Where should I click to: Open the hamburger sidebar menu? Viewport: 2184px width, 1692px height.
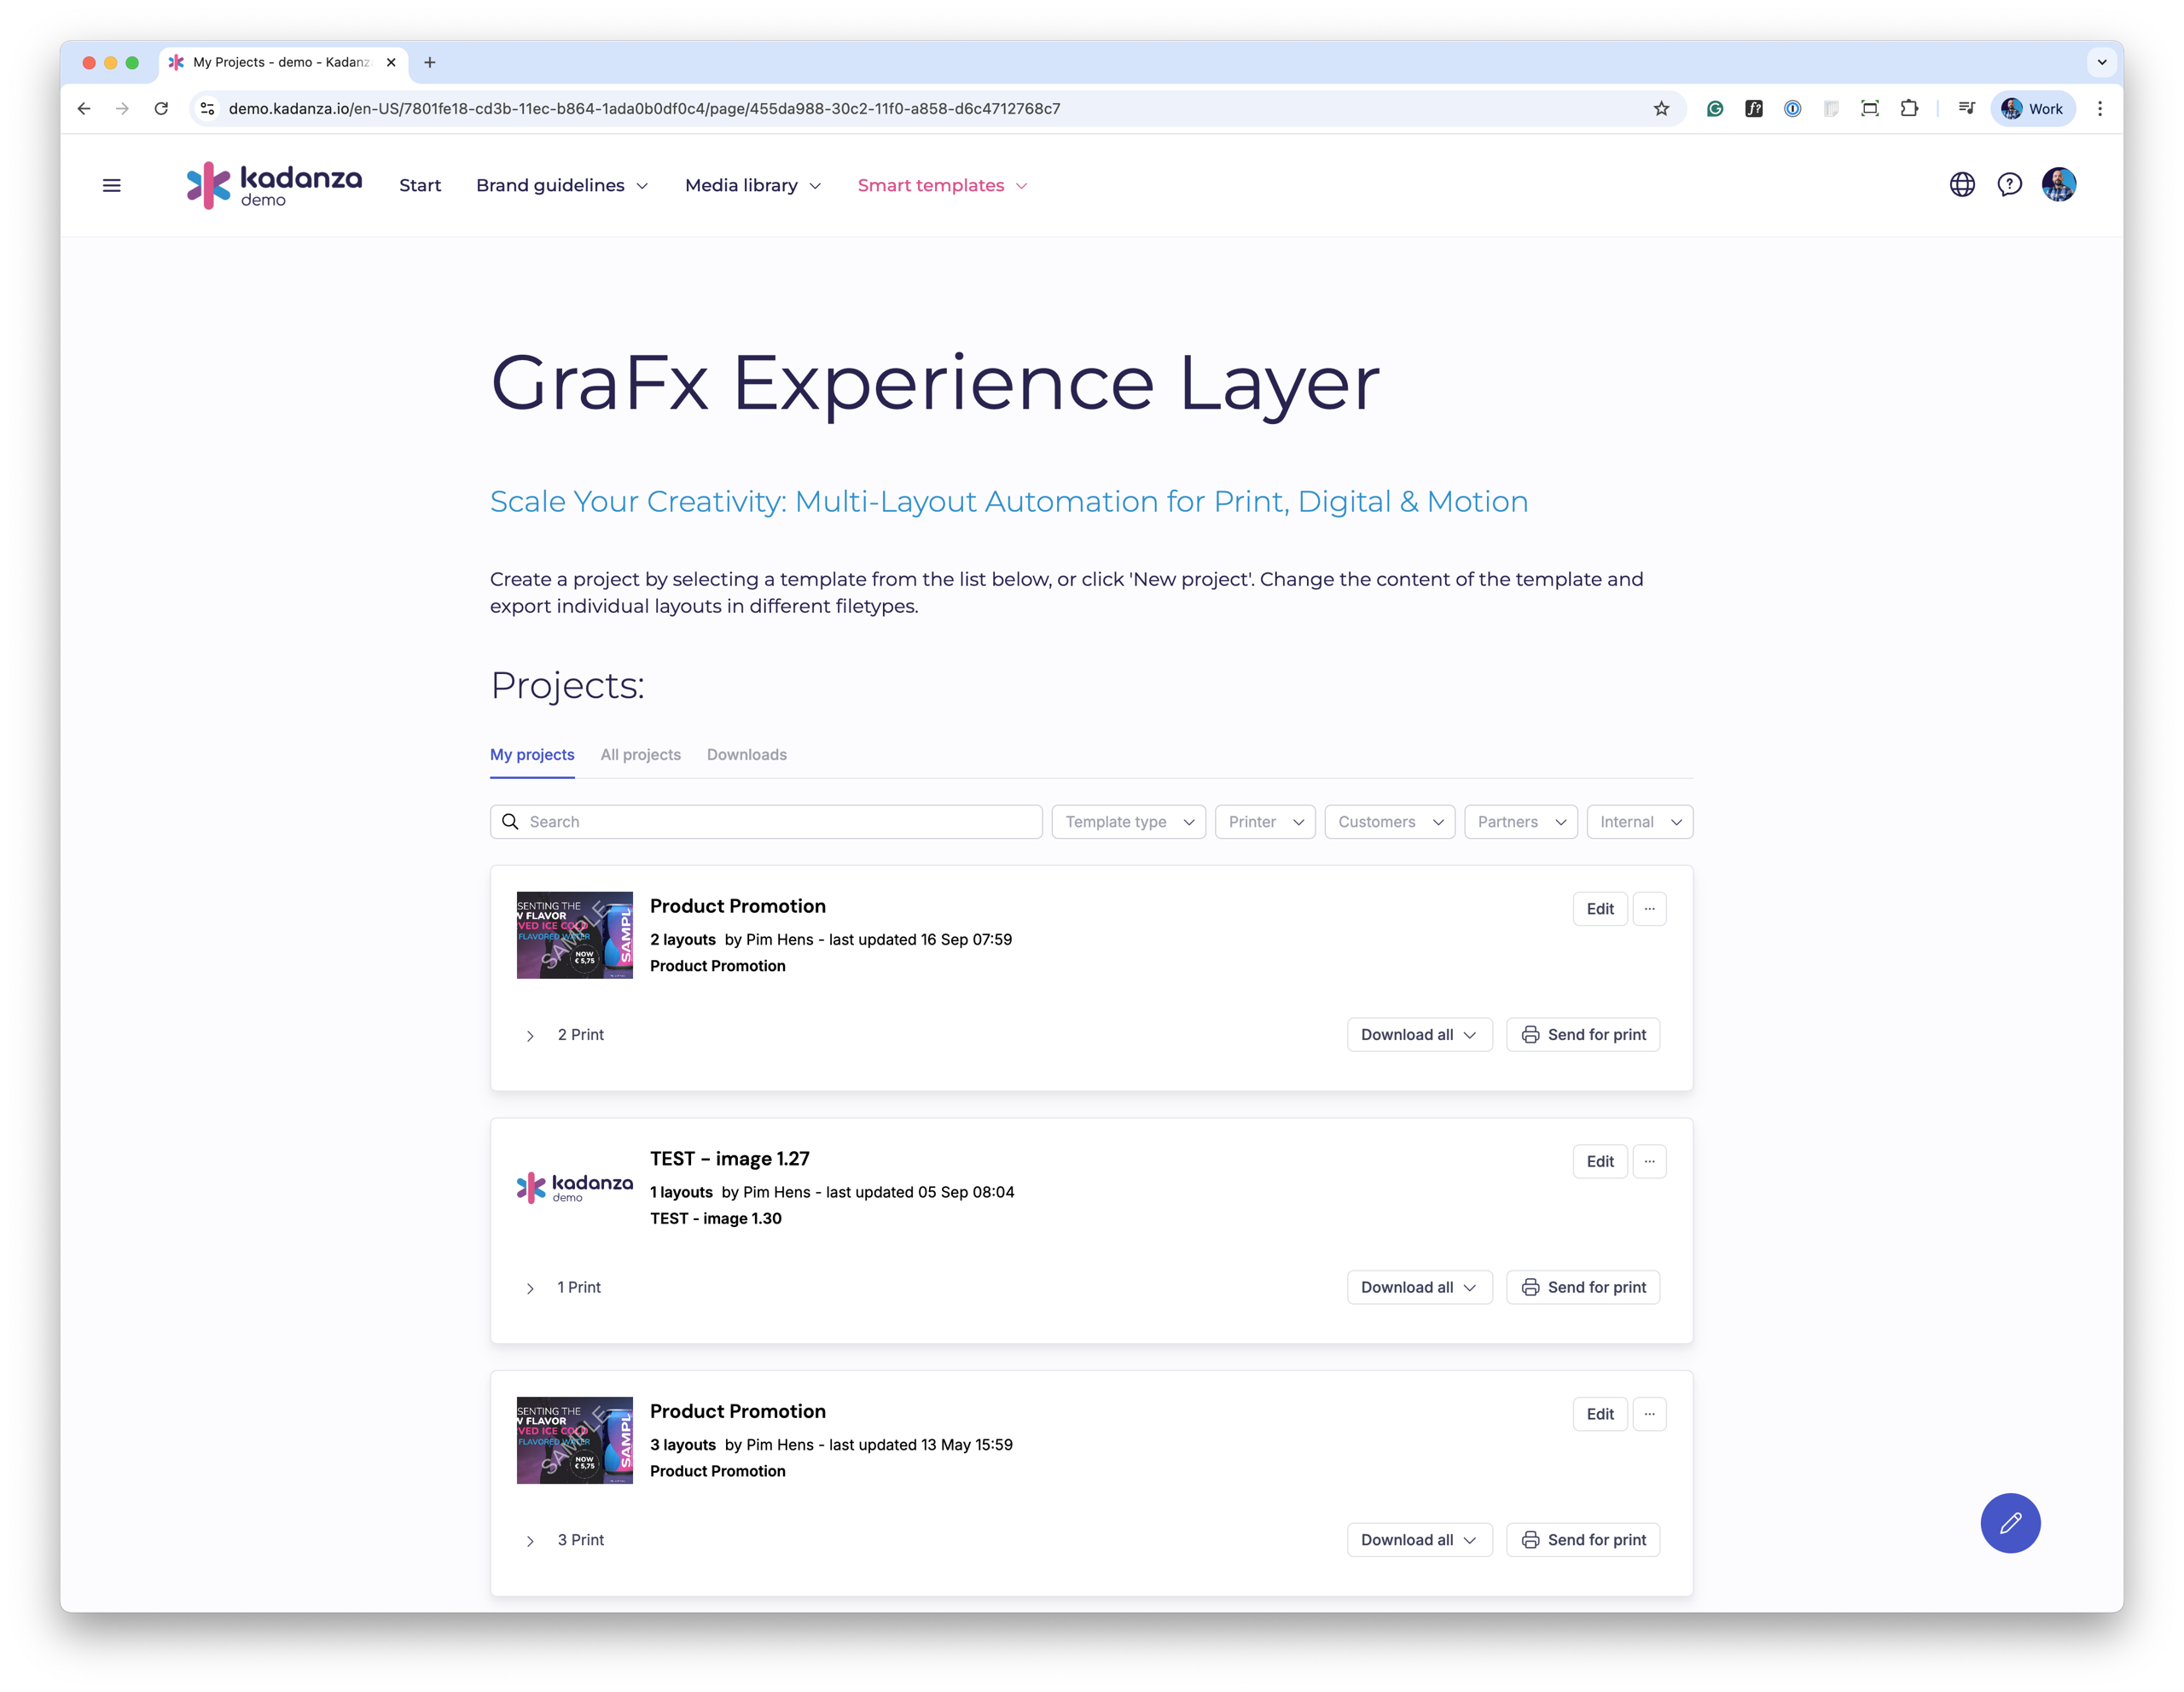[x=112, y=185]
